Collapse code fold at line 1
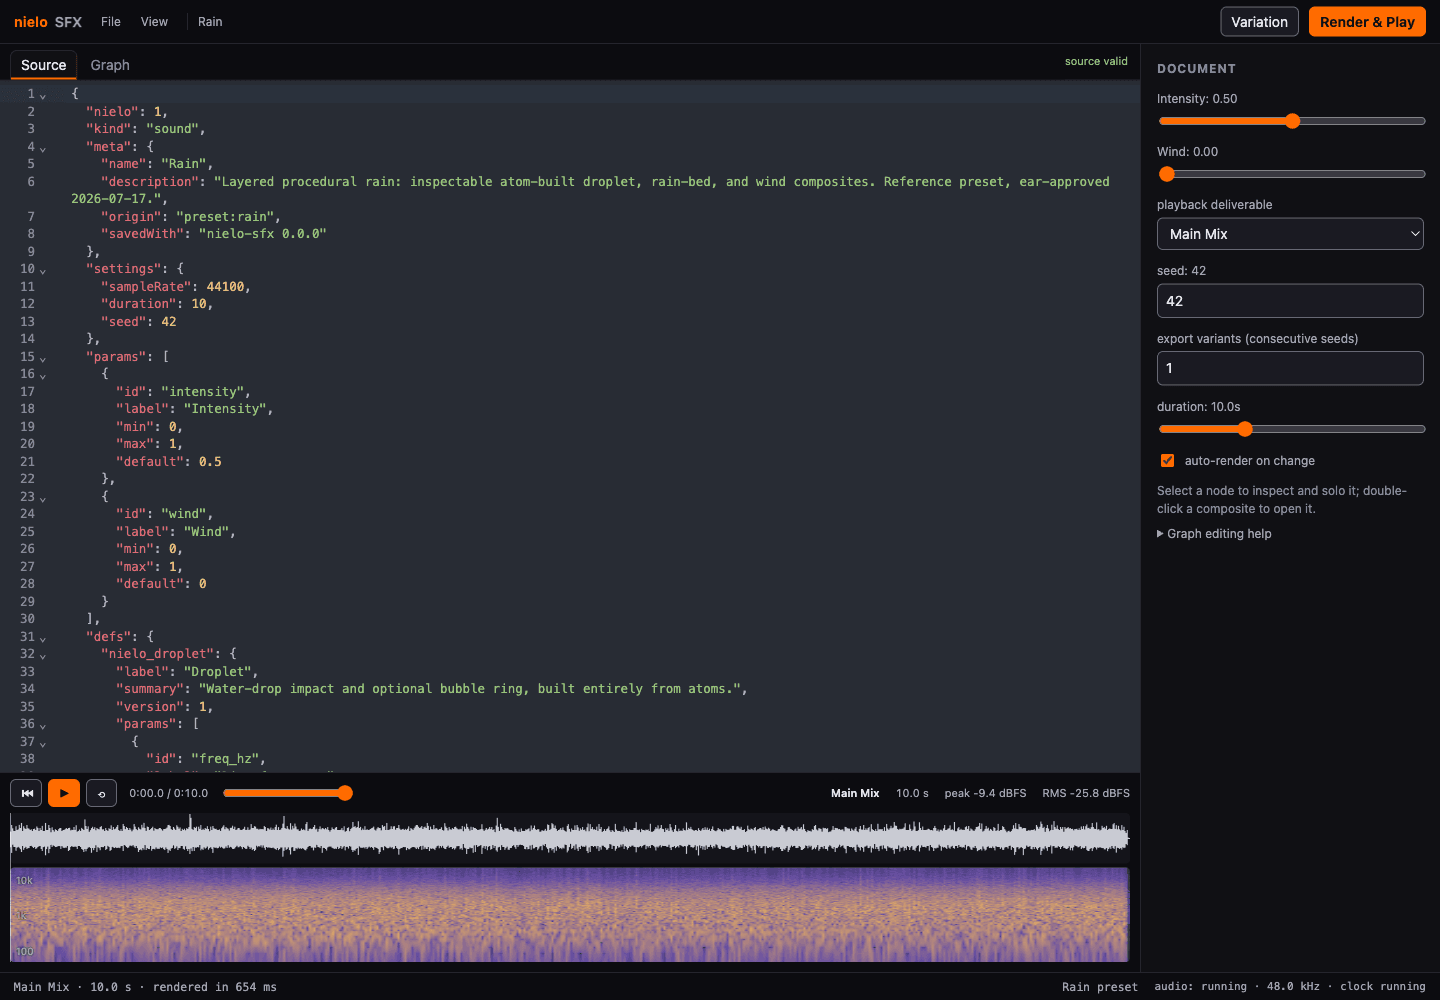The height and width of the screenshot is (1000, 1440). (x=43, y=95)
